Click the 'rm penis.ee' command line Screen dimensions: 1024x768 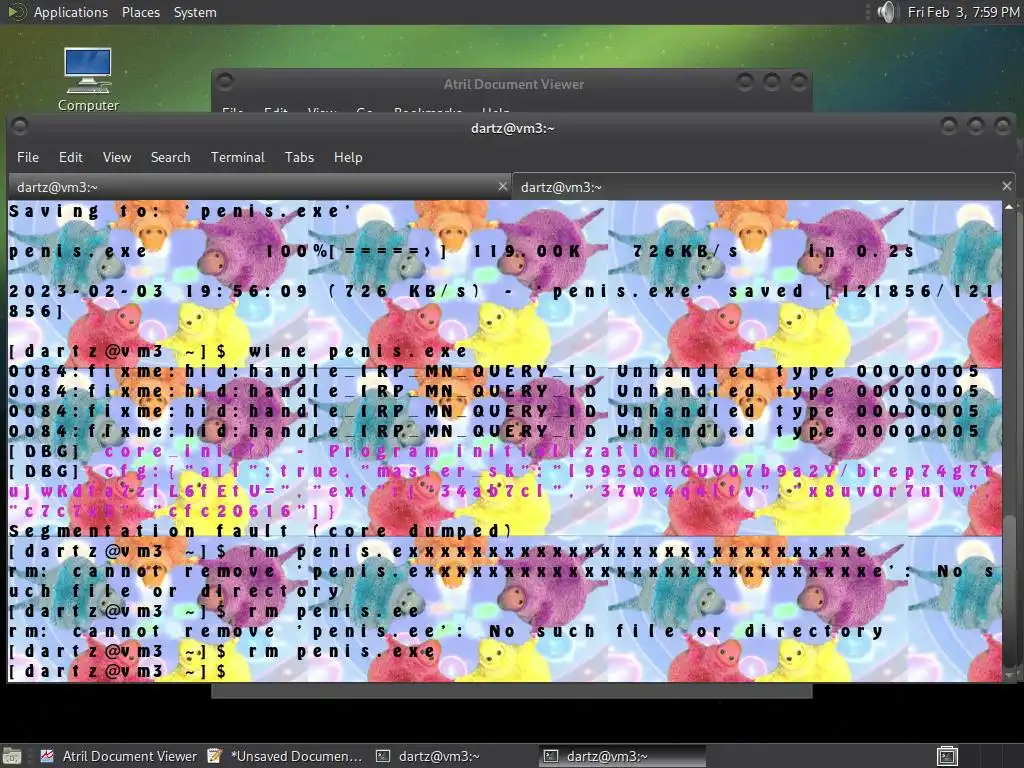tap(214, 611)
